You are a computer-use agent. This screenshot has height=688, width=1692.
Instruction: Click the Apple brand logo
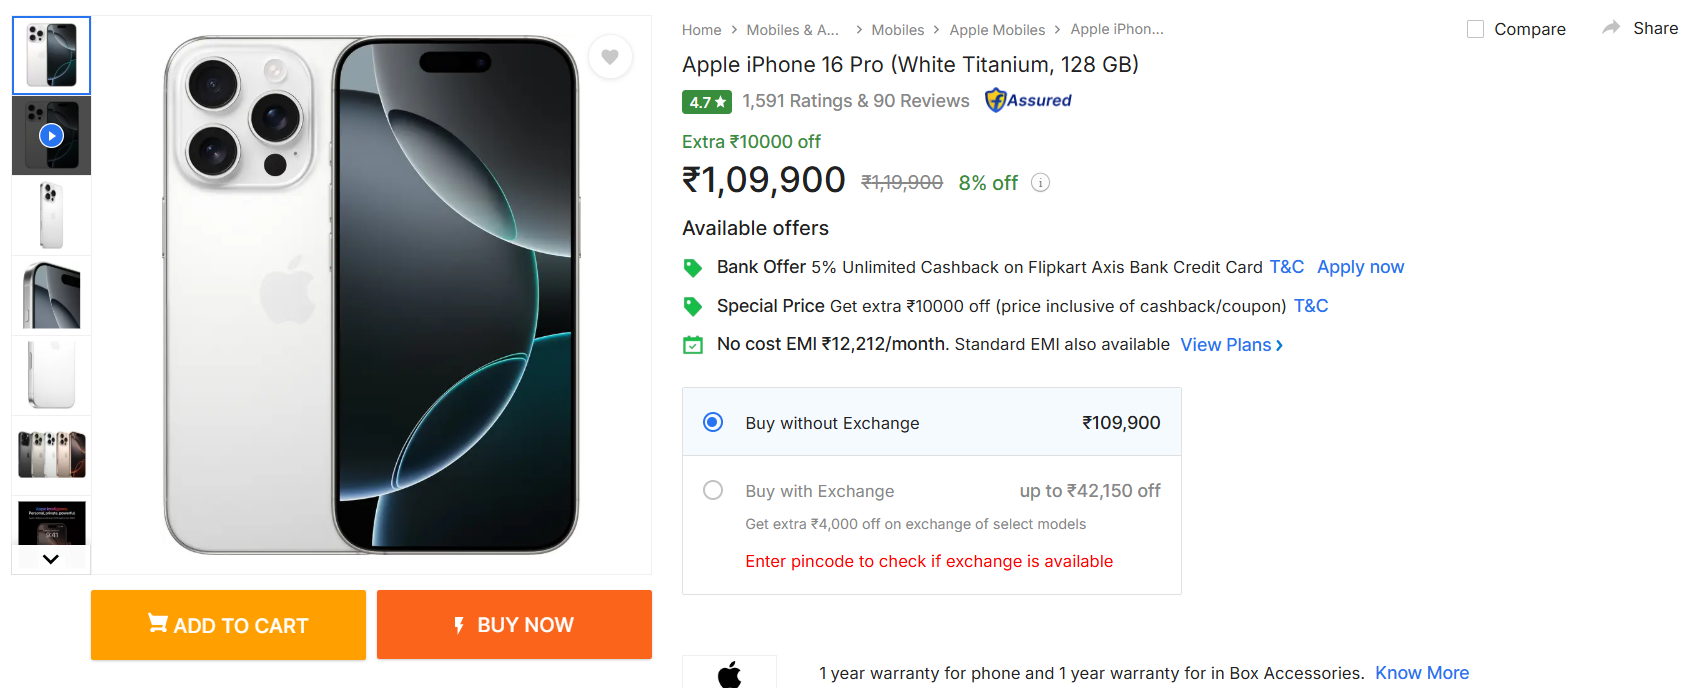[729, 674]
